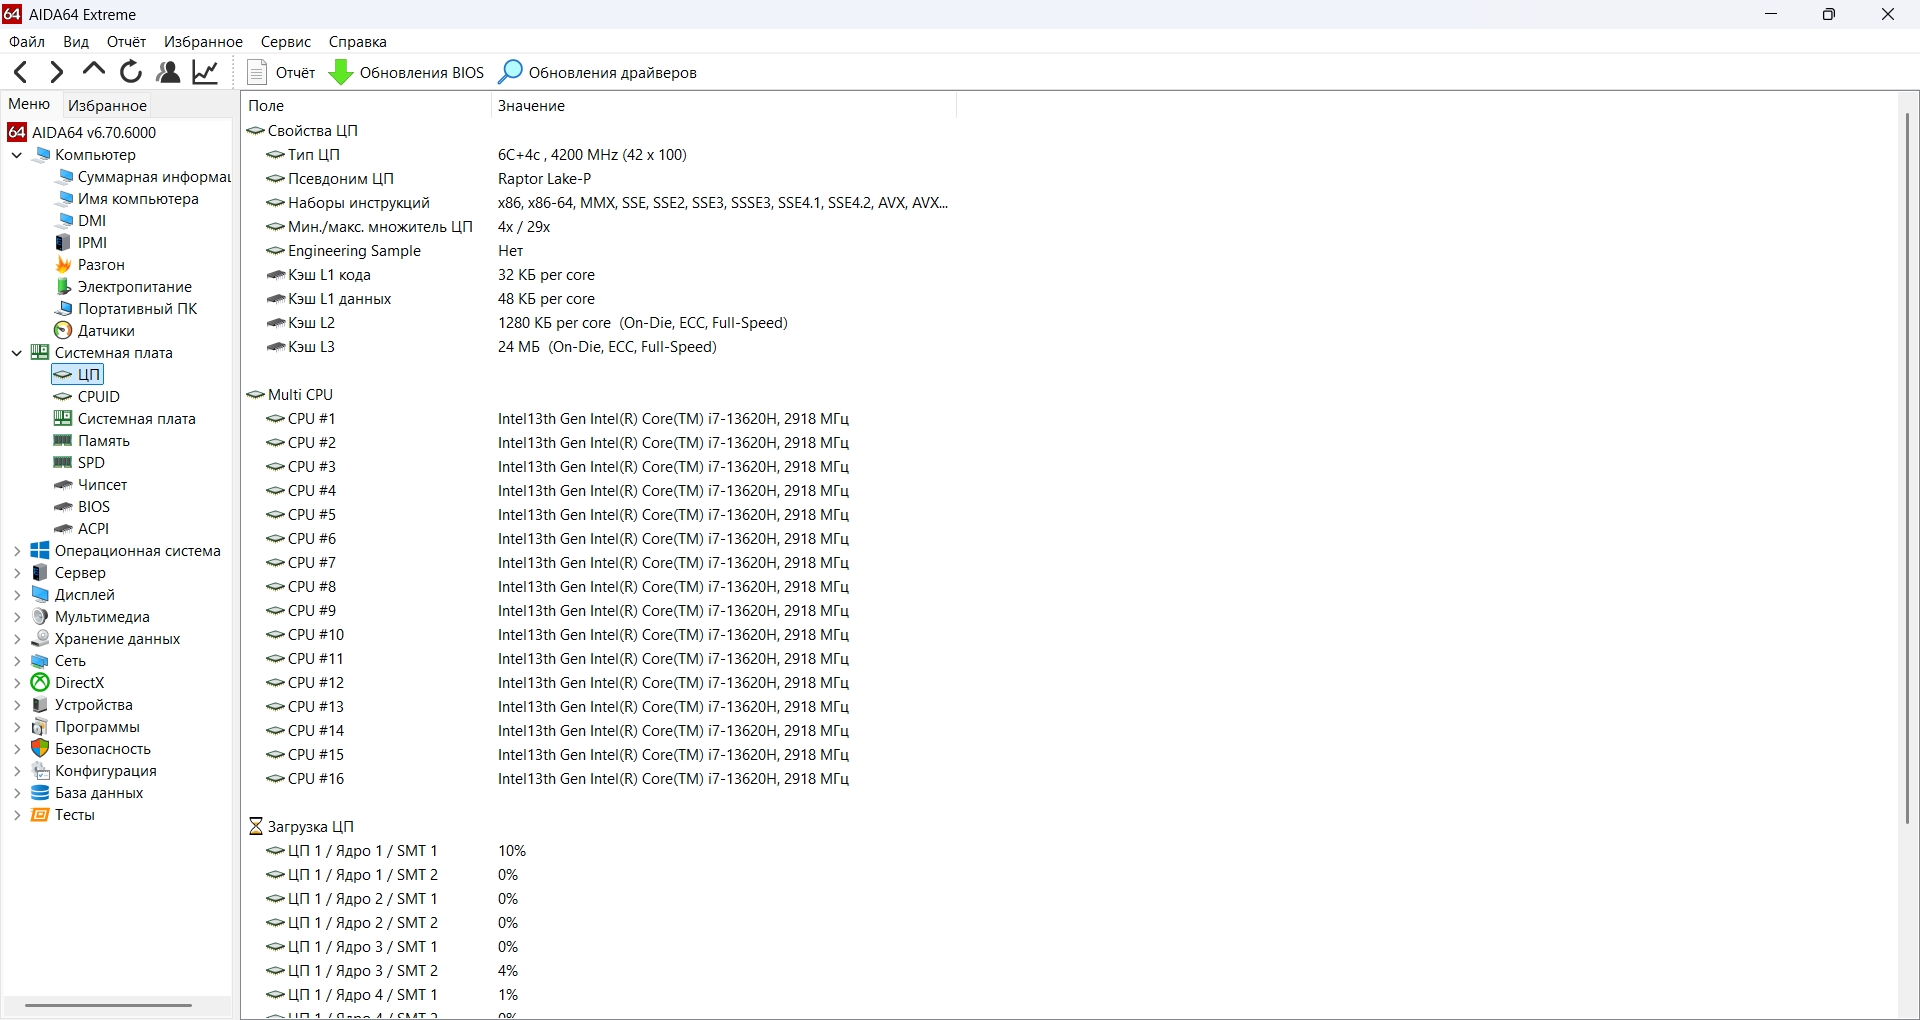
Task: Expand the Операционная система node
Action: (x=17, y=551)
